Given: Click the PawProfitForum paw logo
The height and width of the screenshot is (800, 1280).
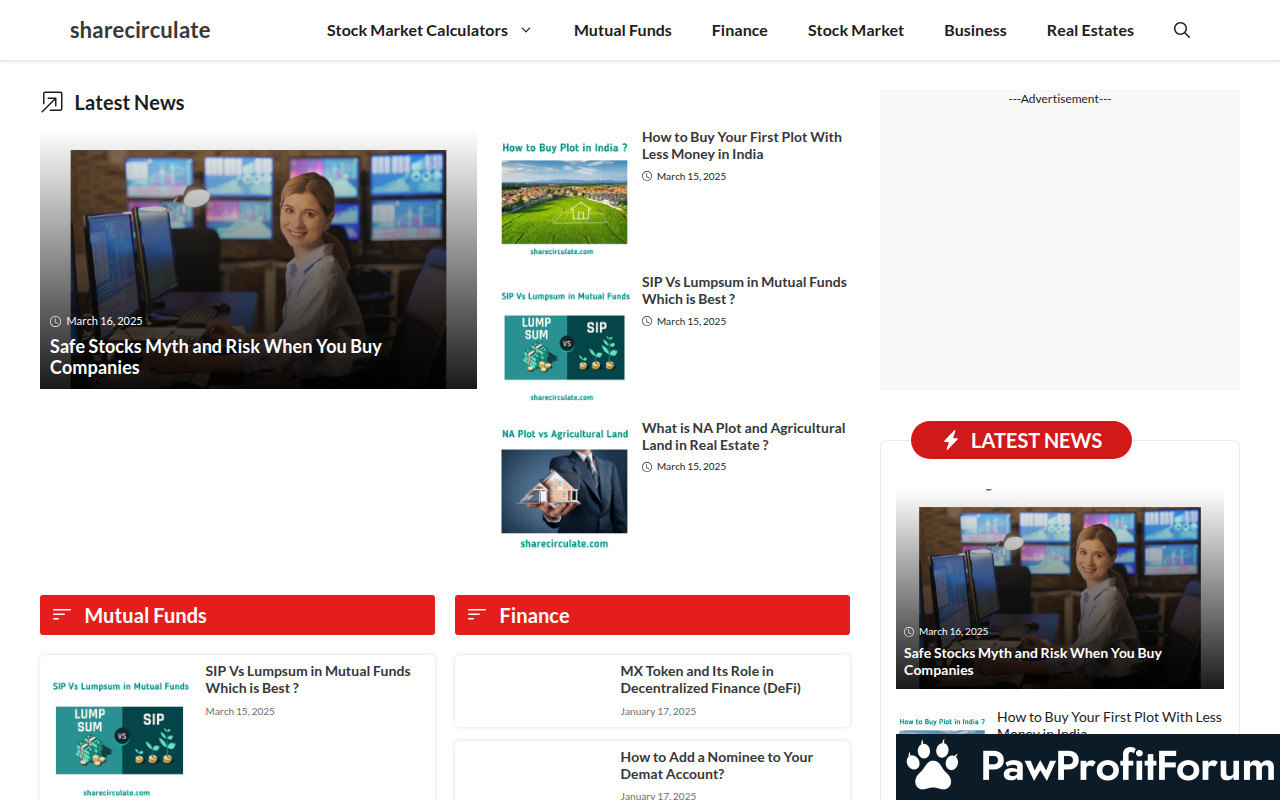Looking at the screenshot, I should point(932,767).
